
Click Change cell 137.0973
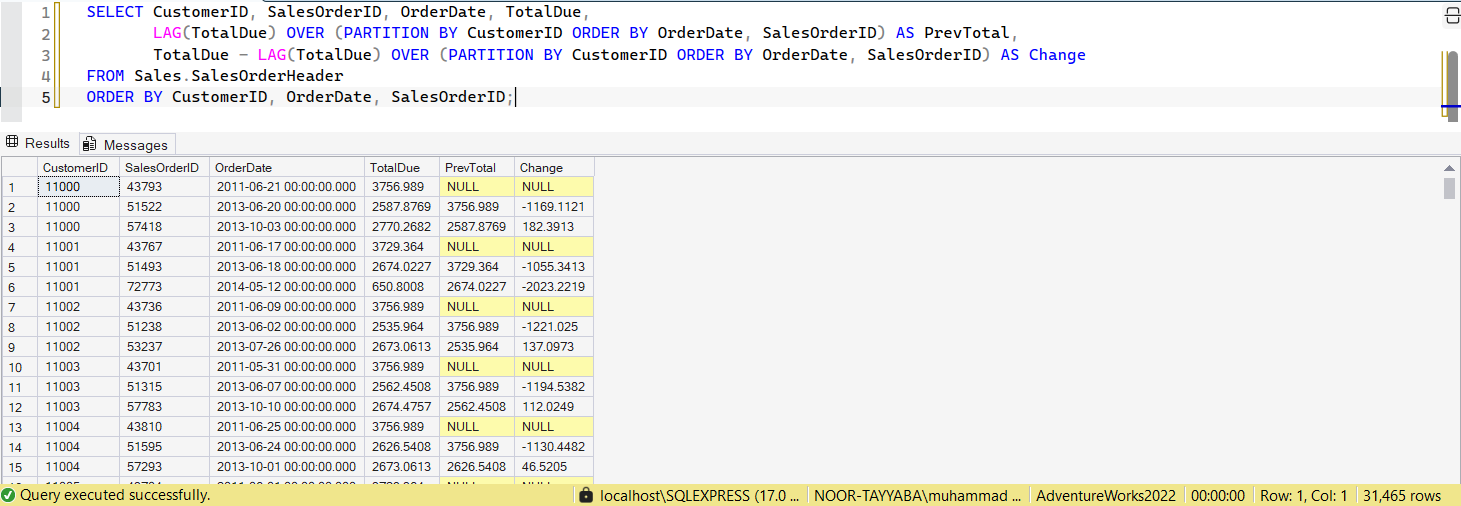554,347
